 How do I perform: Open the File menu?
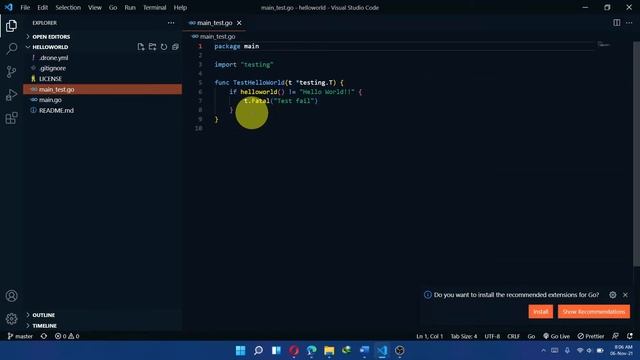click(25, 7)
